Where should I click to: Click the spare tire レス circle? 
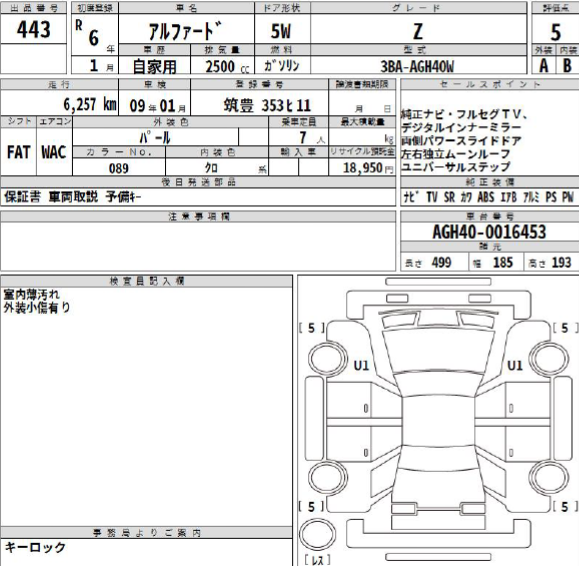click(317, 534)
